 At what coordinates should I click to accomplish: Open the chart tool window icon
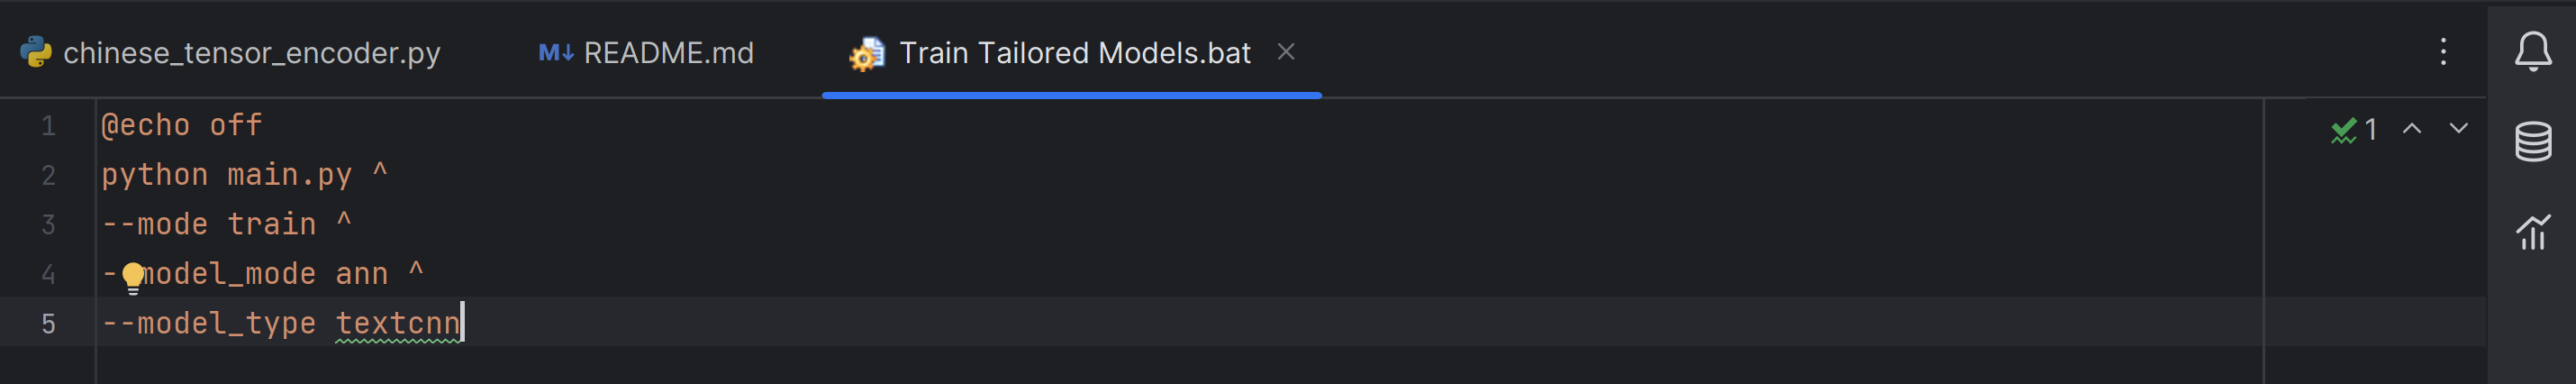tap(2532, 233)
